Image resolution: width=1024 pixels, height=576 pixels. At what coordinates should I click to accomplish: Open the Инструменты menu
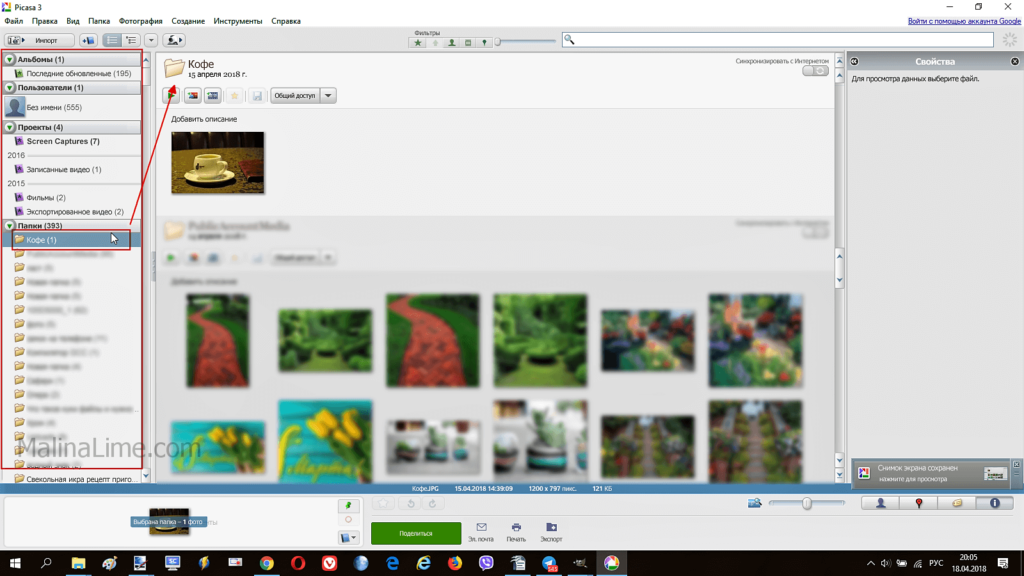pos(238,21)
